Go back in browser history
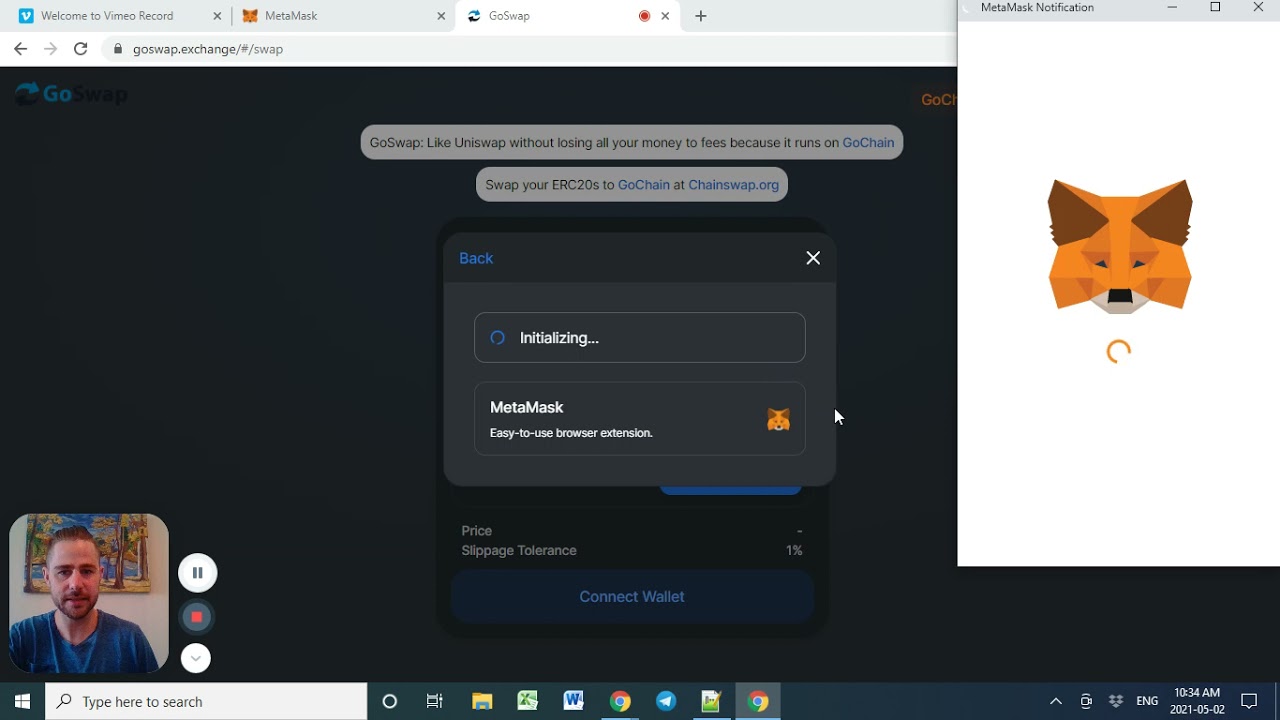Viewport: 1280px width, 720px height. (20, 49)
